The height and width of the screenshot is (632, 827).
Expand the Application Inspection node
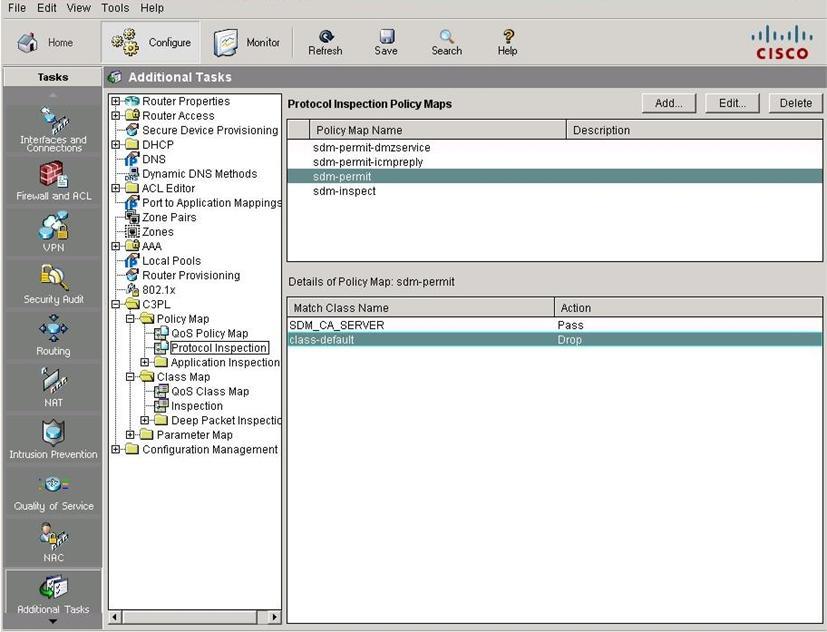(145, 362)
